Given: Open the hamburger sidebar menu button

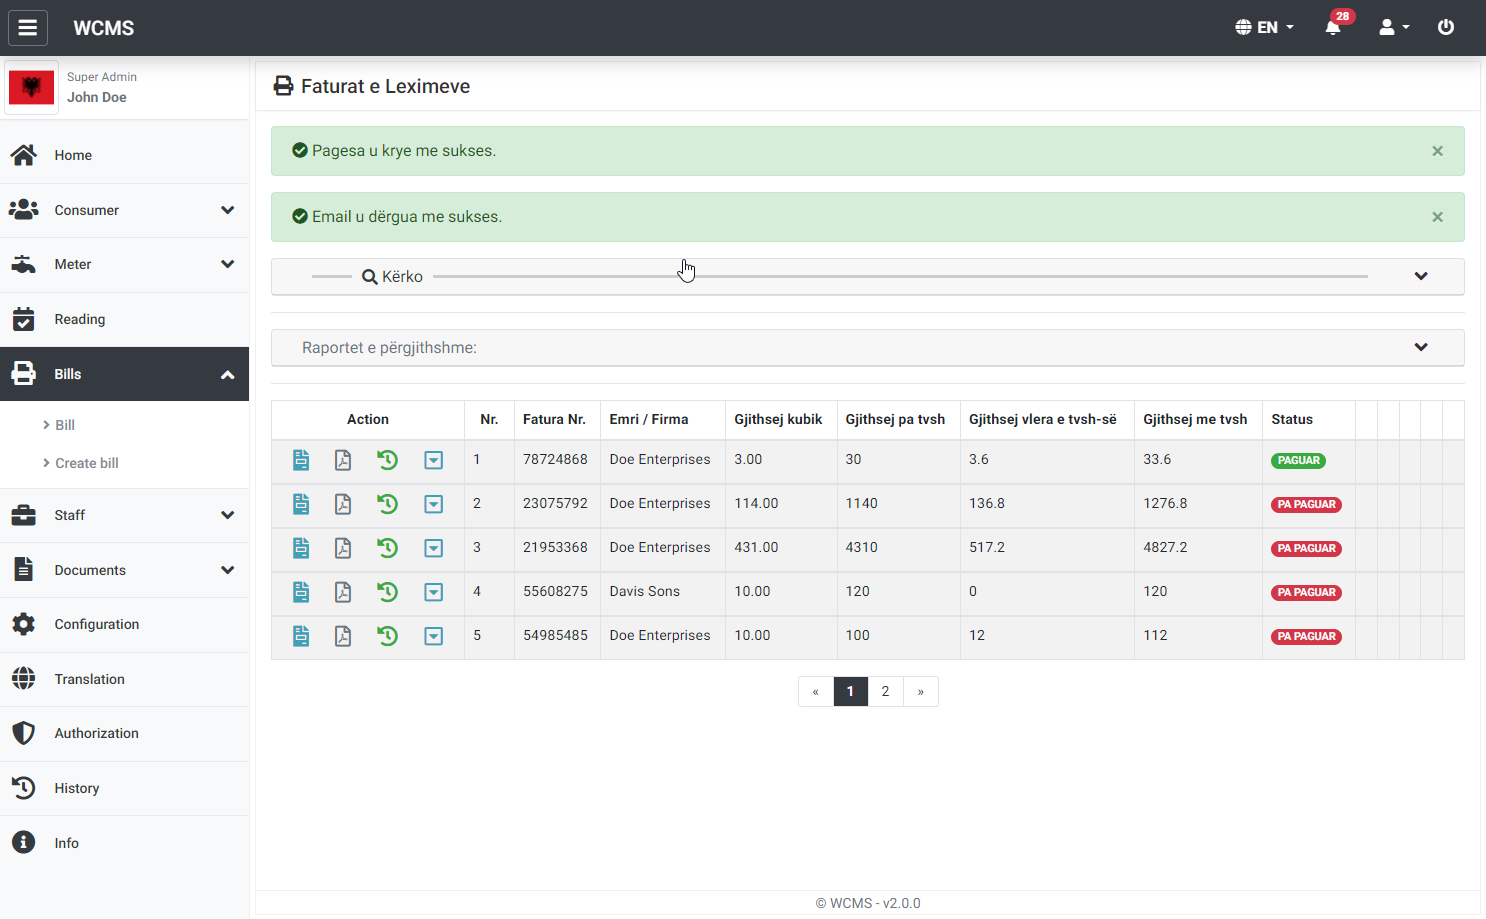Looking at the screenshot, I should pyautogui.click(x=28, y=27).
